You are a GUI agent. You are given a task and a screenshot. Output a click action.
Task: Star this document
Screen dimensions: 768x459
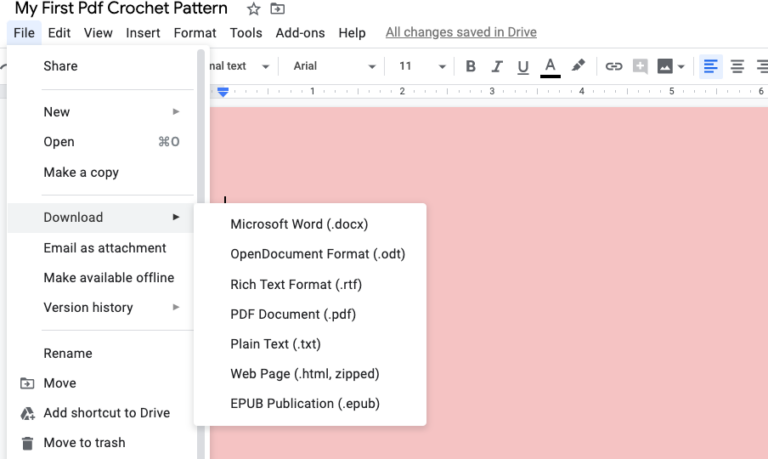pos(254,9)
